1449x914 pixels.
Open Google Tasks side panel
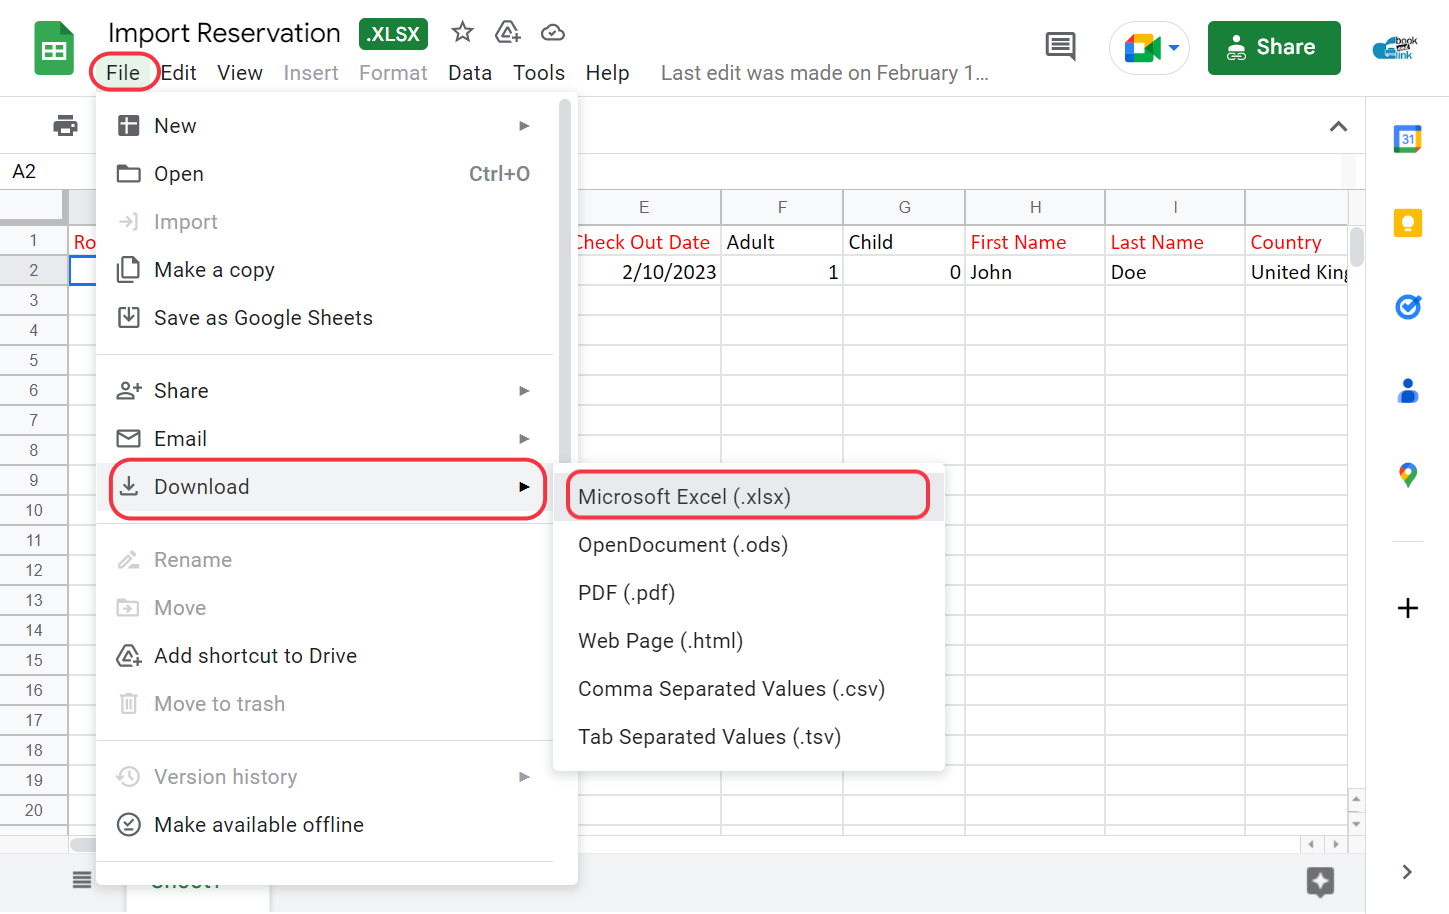click(x=1408, y=306)
